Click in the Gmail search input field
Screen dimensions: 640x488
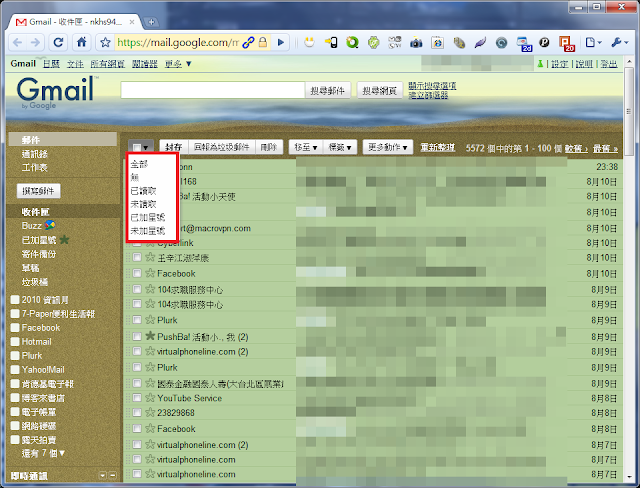(x=213, y=90)
